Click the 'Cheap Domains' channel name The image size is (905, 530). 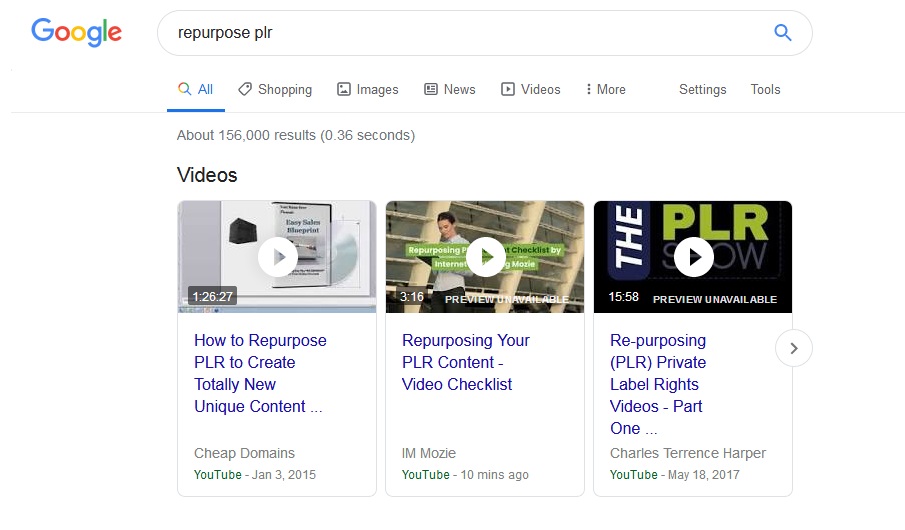click(244, 453)
